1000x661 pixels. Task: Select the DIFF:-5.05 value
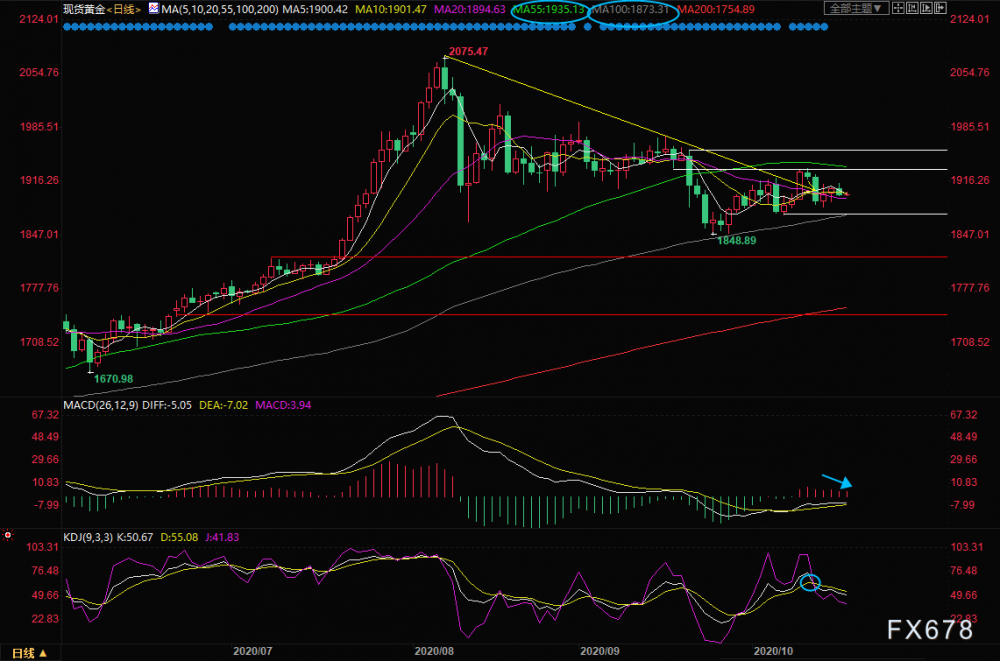click(x=166, y=405)
